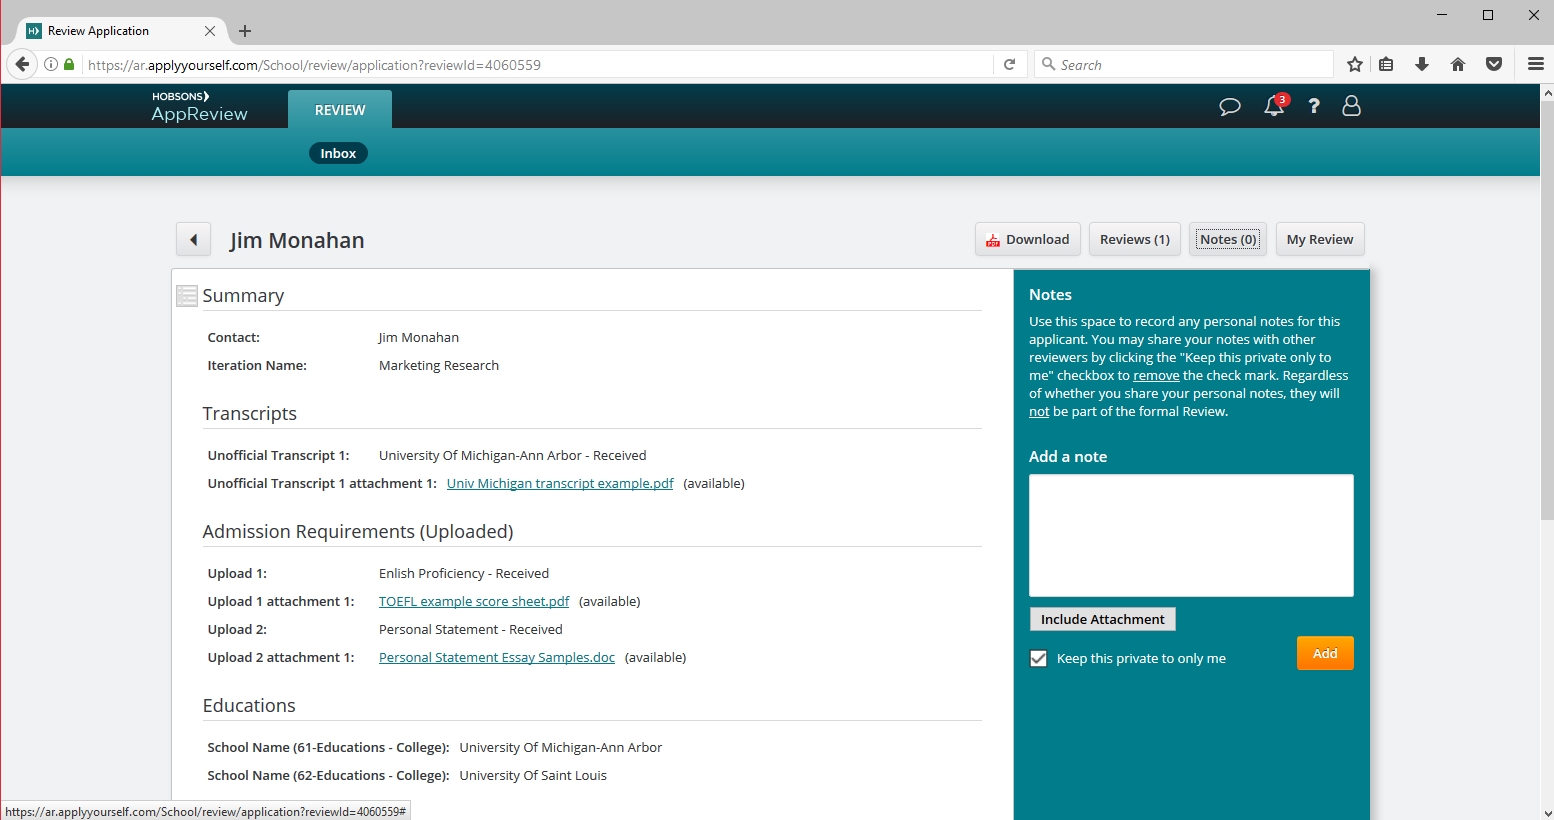Viewport: 1554px width, 820px height.
Task: Select the Inbox menu item
Action: click(x=338, y=154)
